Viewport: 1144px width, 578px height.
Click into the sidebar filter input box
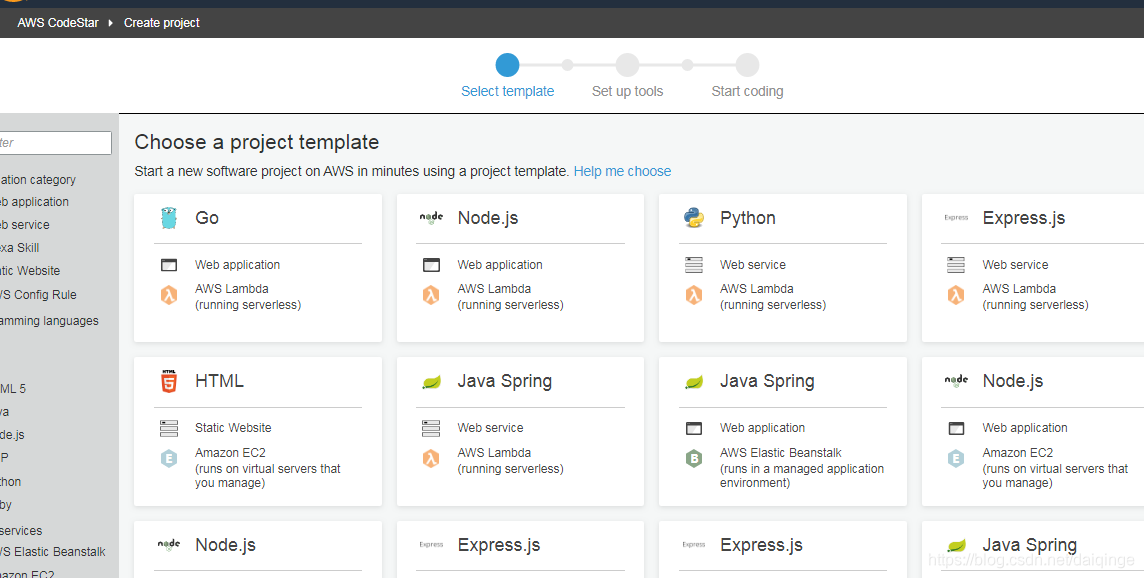(55, 143)
